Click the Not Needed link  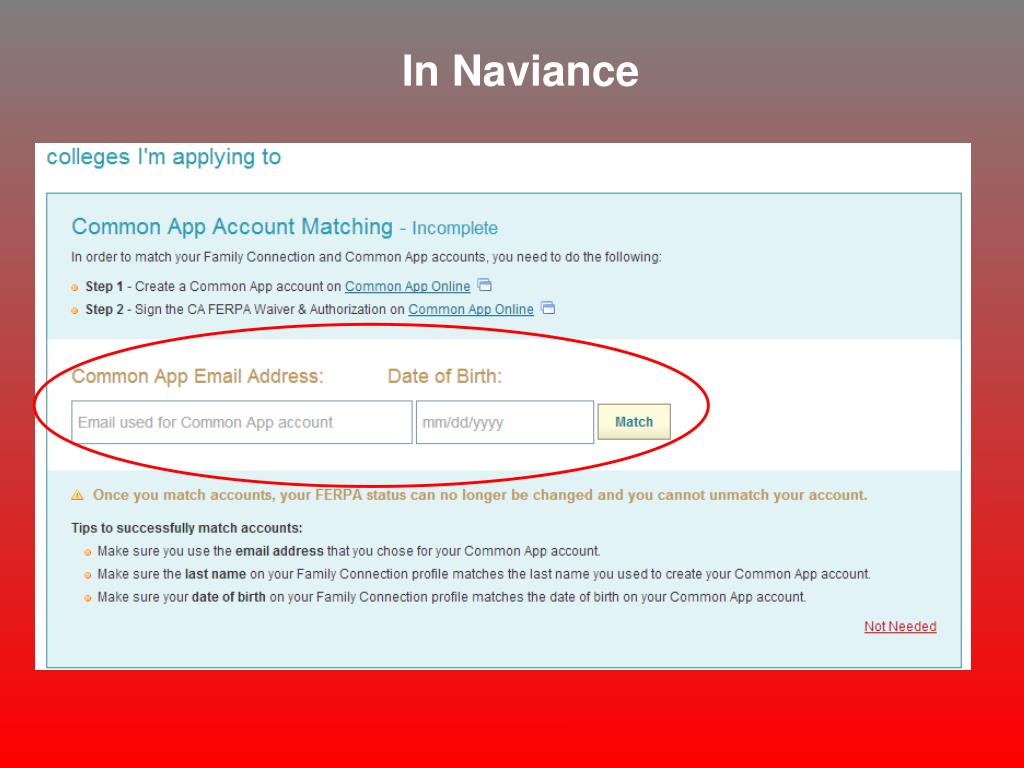pyautogui.click(x=900, y=626)
